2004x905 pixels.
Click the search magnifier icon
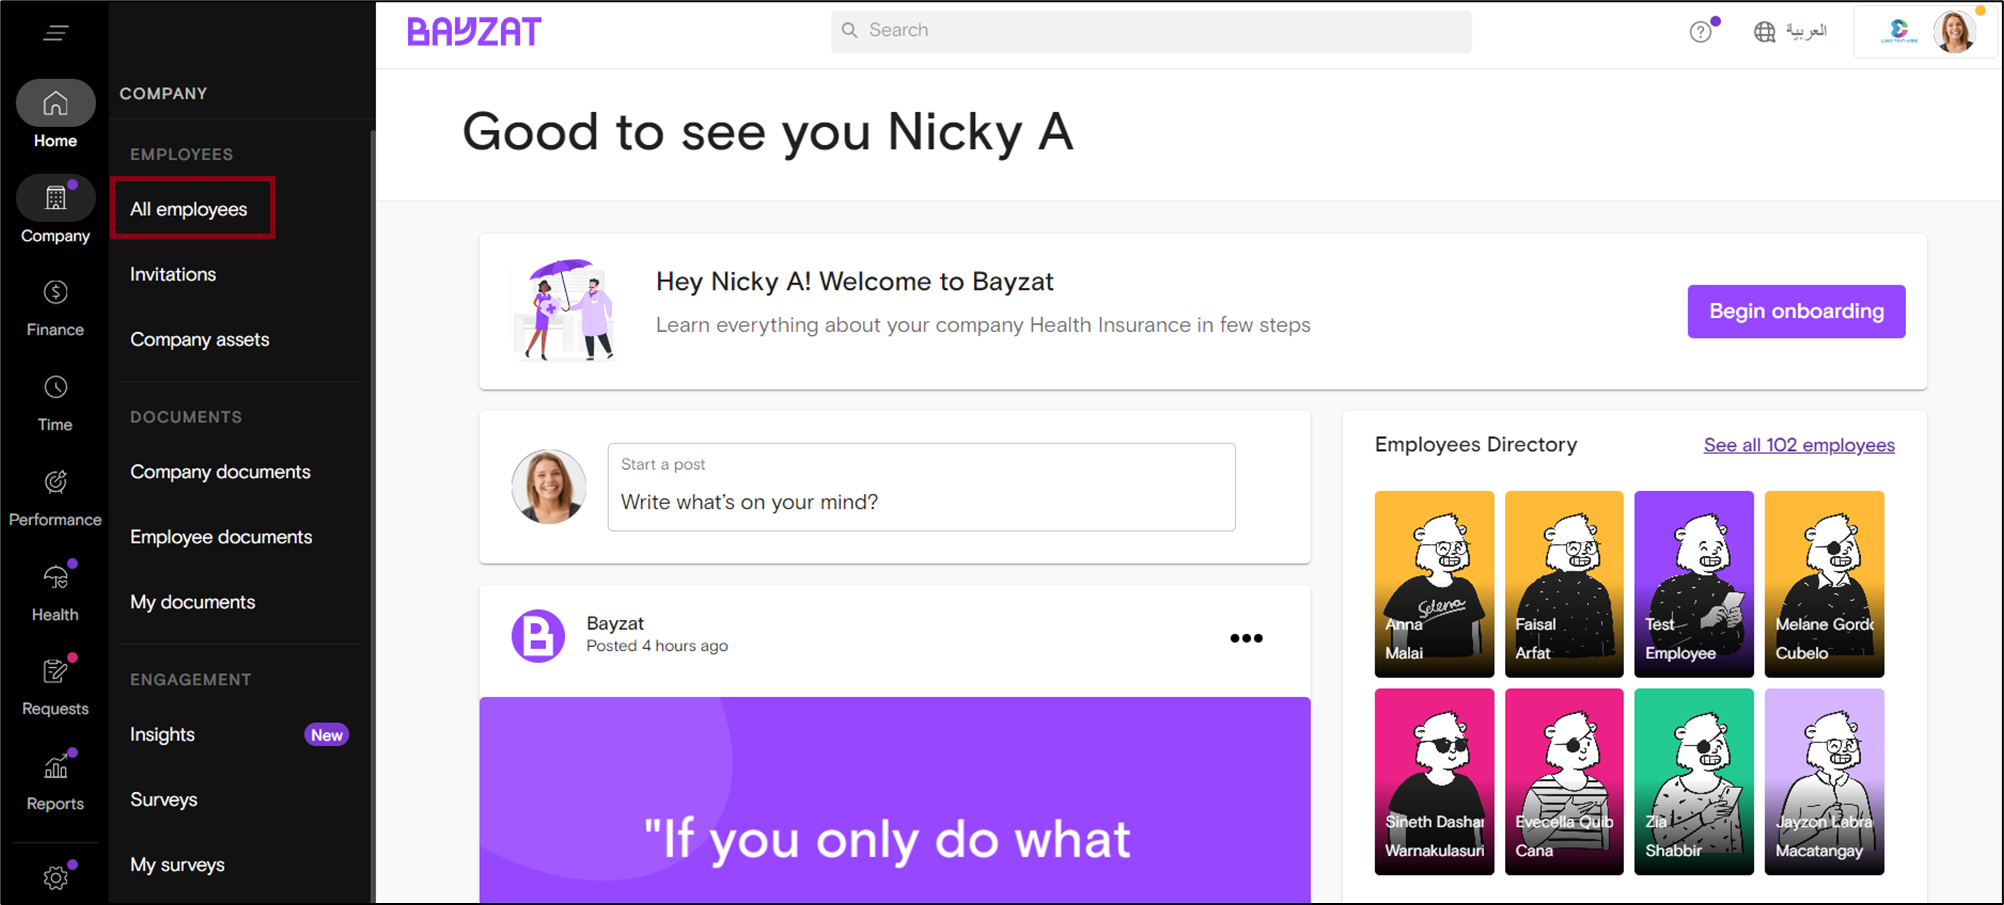tap(849, 30)
